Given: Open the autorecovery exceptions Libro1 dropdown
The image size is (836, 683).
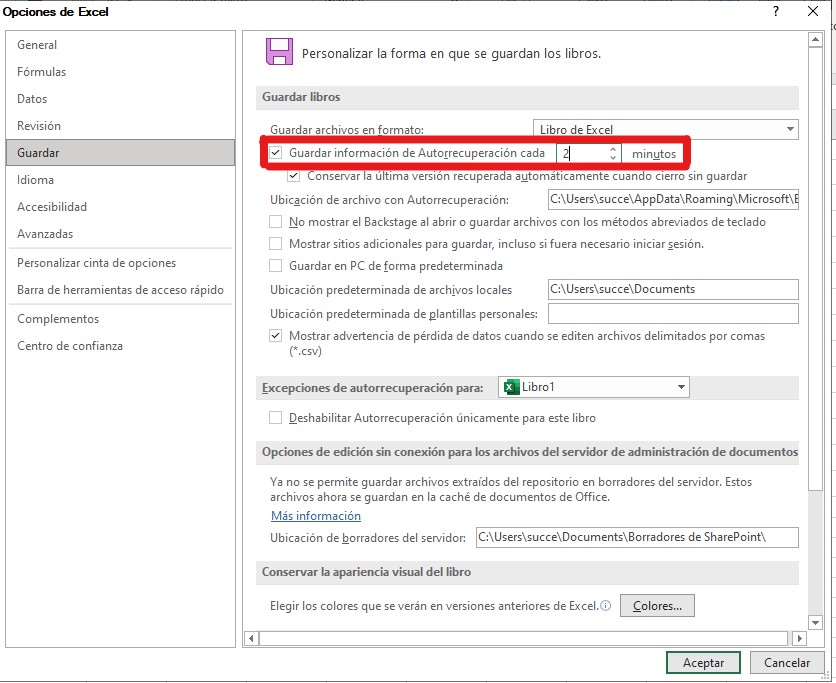Looking at the screenshot, I should 680,387.
